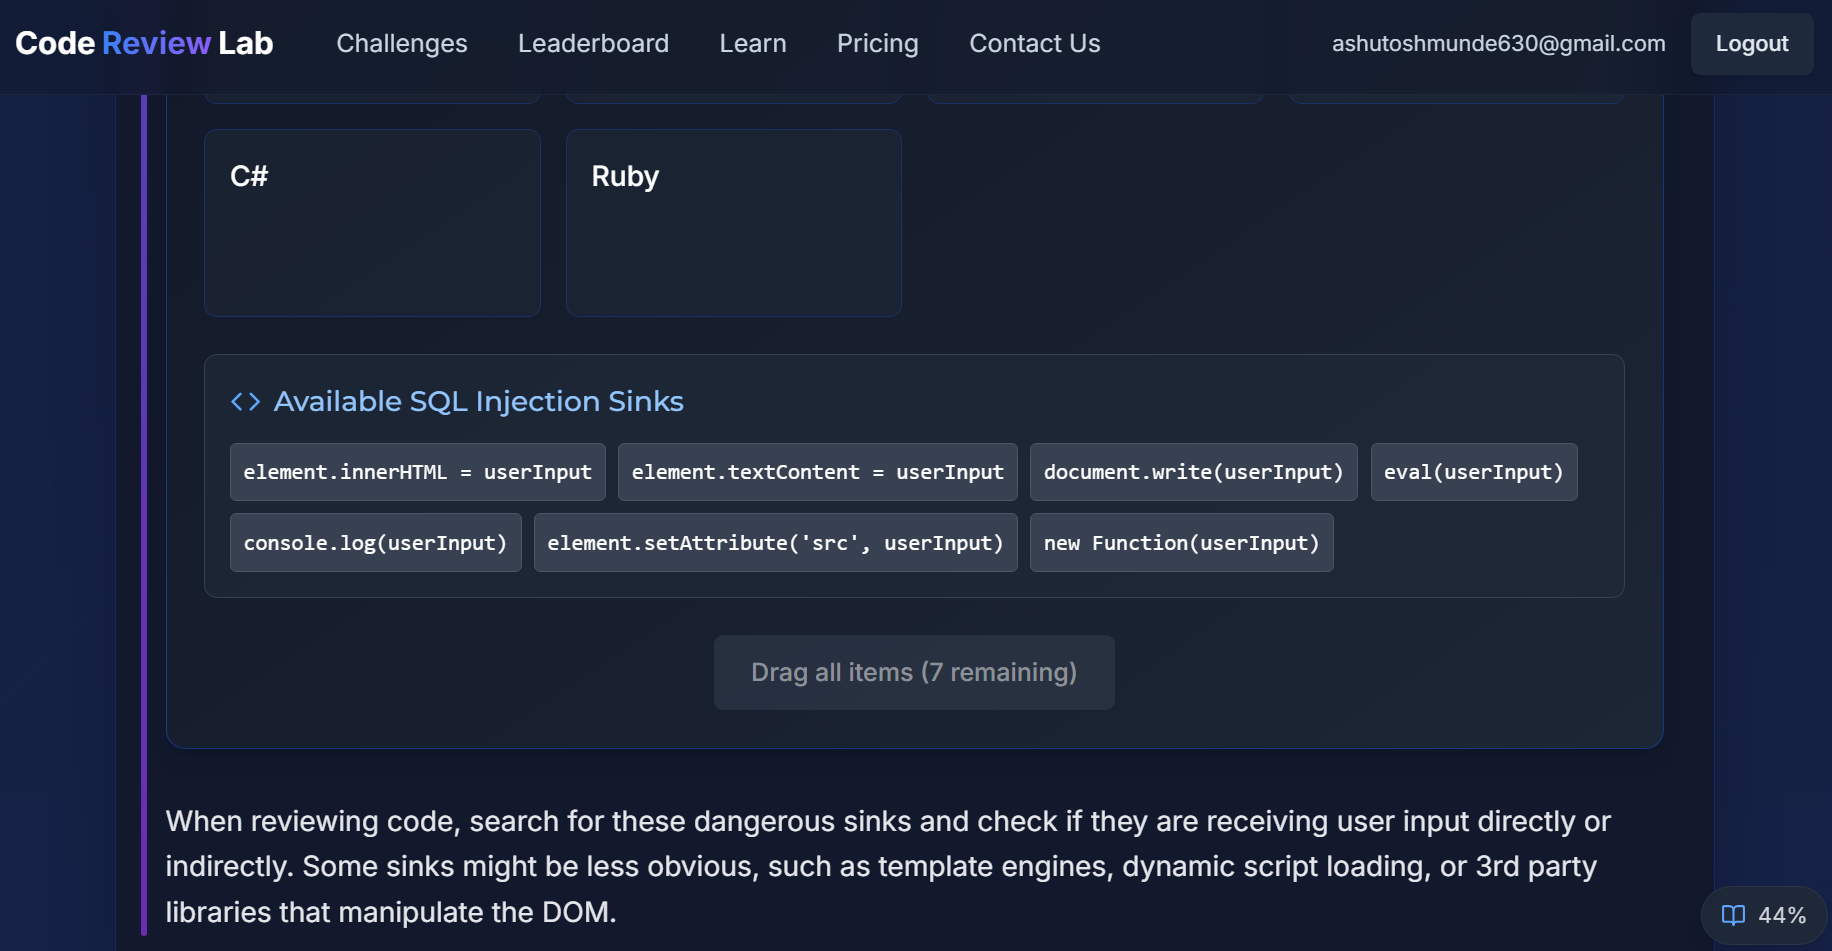Click the Logout button
The height and width of the screenshot is (951, 1832).
[x=1751, y=44]
